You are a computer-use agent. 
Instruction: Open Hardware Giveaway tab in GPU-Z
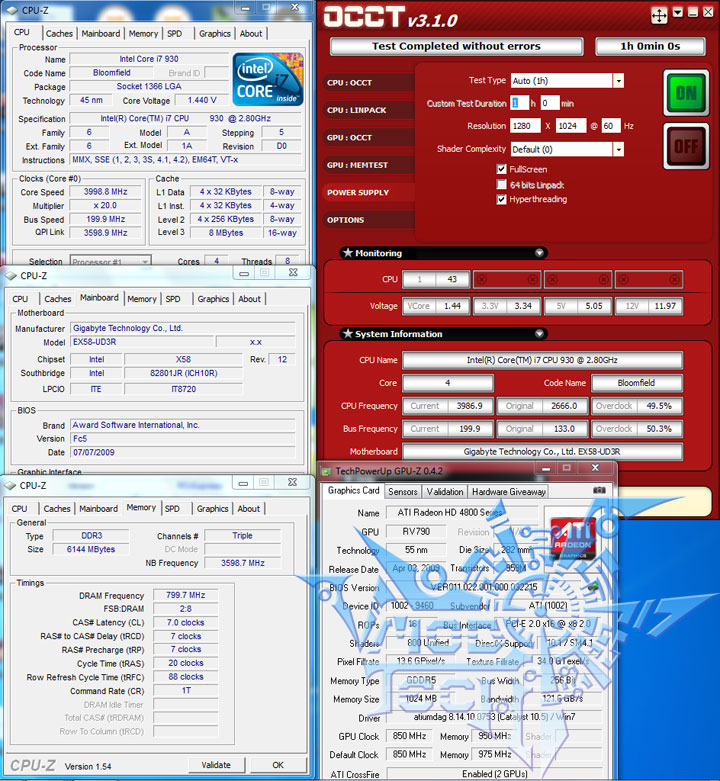click(508, 492)
